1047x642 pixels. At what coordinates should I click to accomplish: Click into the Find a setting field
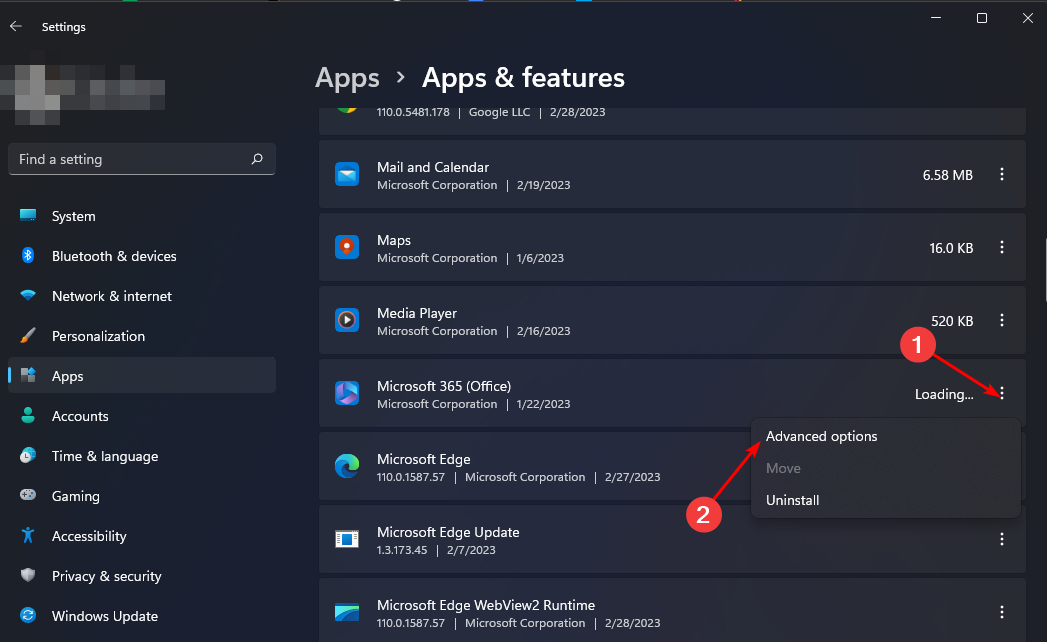(x=142, y=159)
